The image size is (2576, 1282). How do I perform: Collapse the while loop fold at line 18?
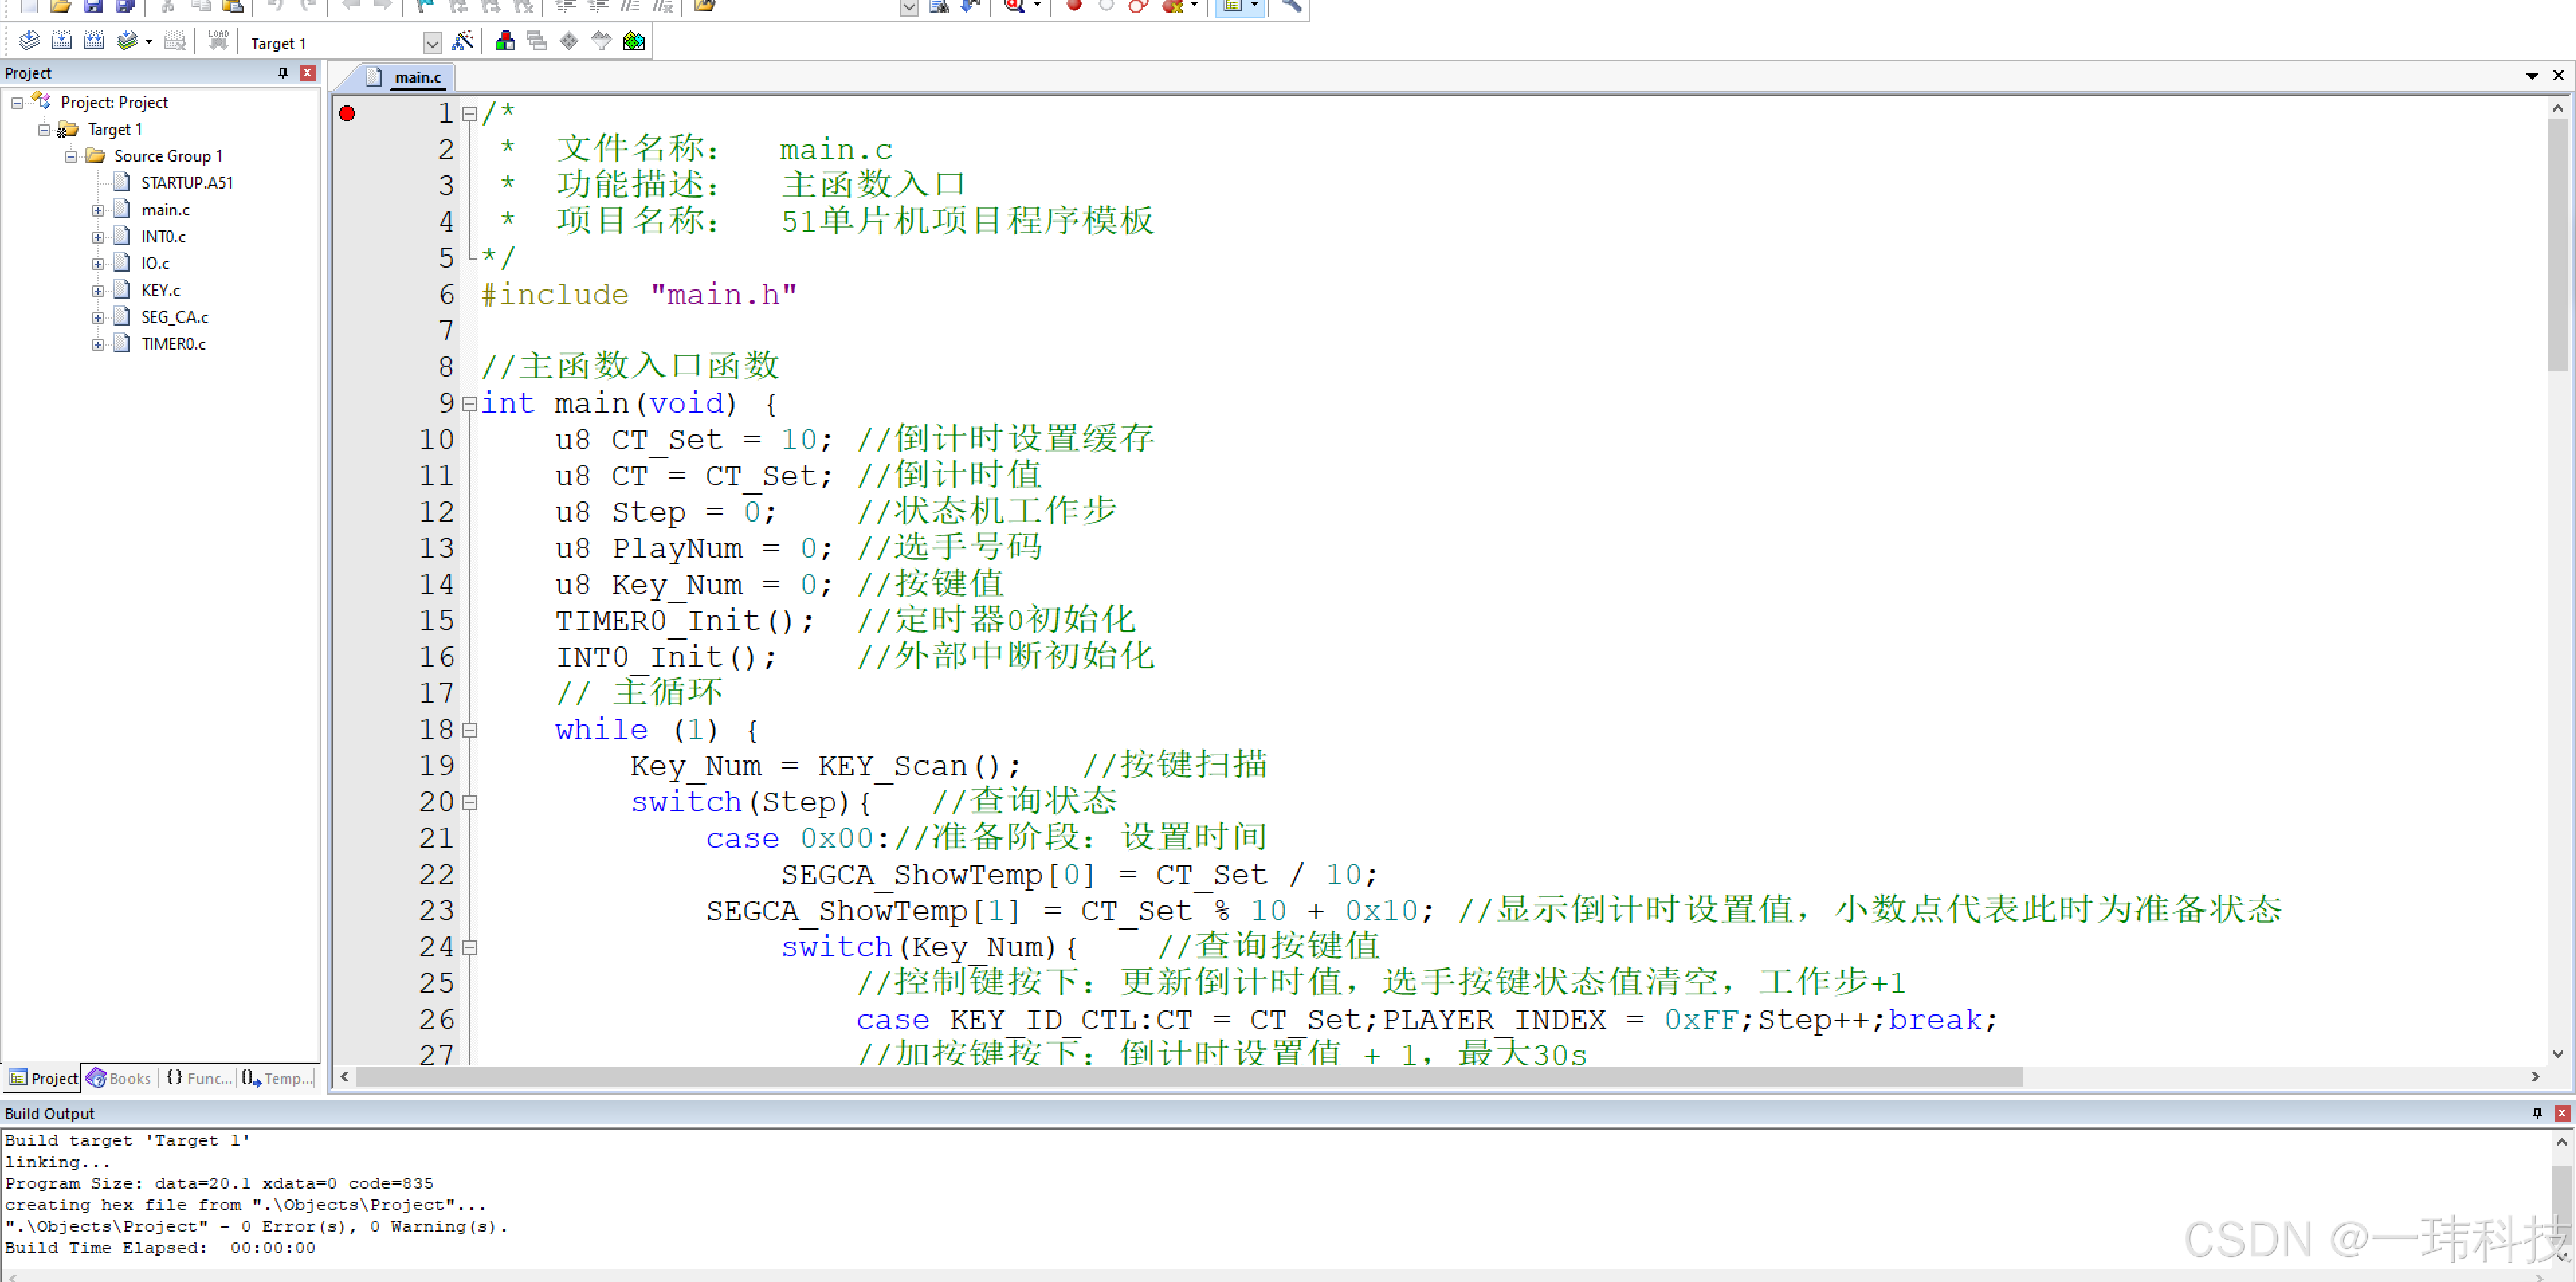[x=469, y=730]
